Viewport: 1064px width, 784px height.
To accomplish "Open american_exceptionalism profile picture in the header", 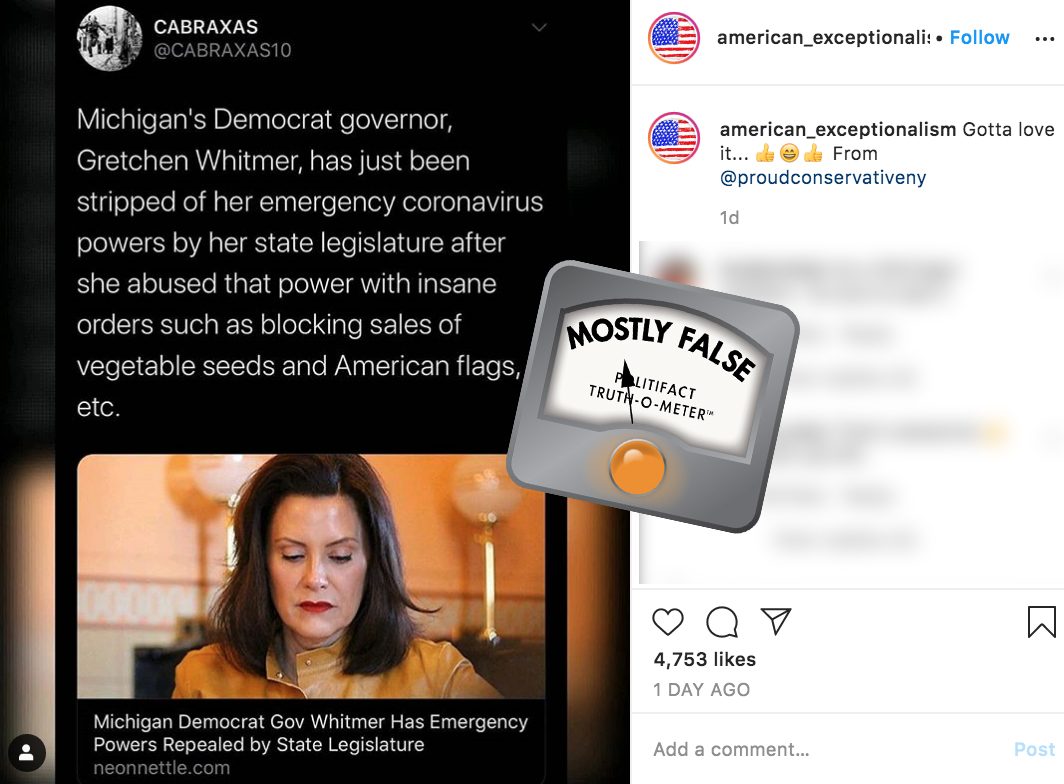I will (674, 38).
